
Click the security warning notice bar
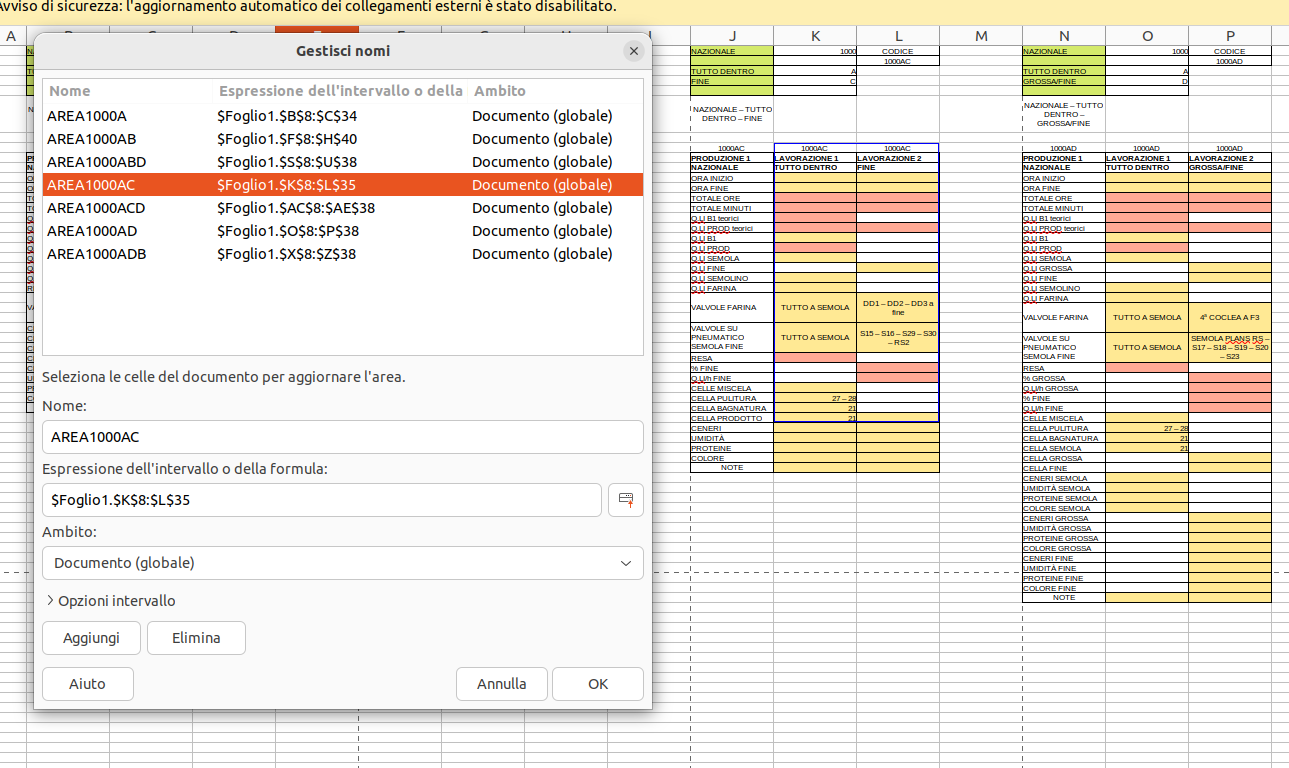644,10
